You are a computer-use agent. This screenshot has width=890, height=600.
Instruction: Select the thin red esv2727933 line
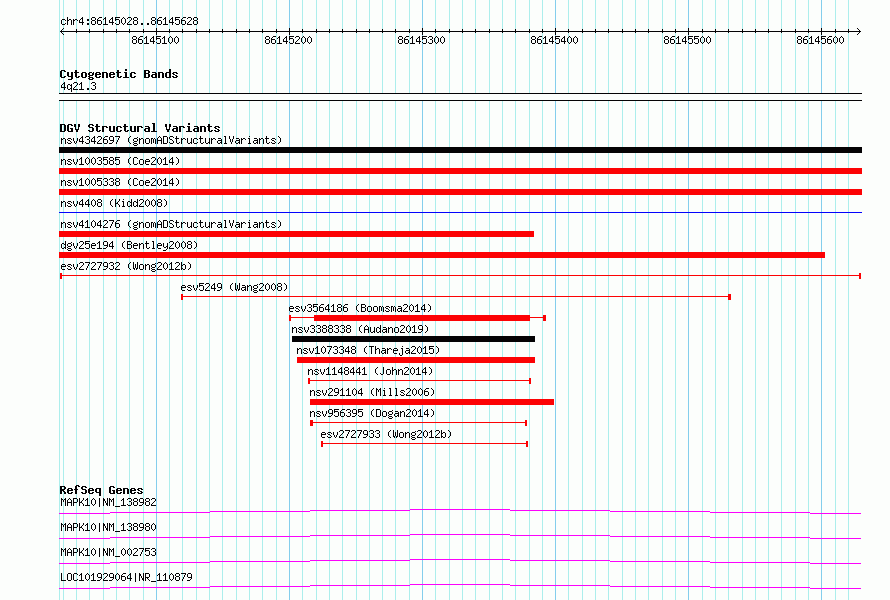click(x=425, y=444)
